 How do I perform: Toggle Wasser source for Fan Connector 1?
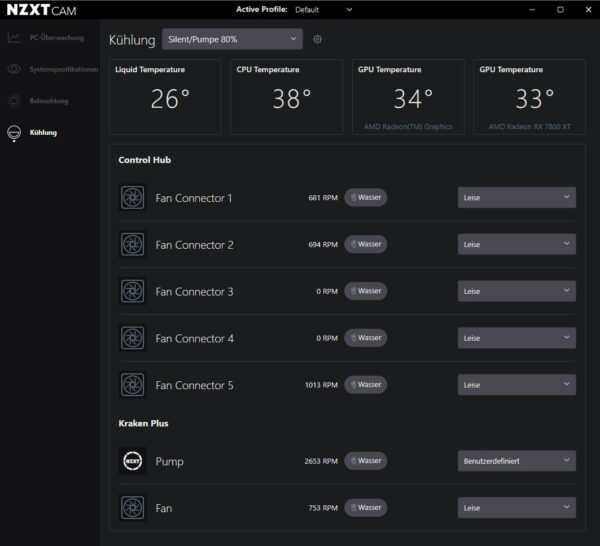click(x=366, y=197)
